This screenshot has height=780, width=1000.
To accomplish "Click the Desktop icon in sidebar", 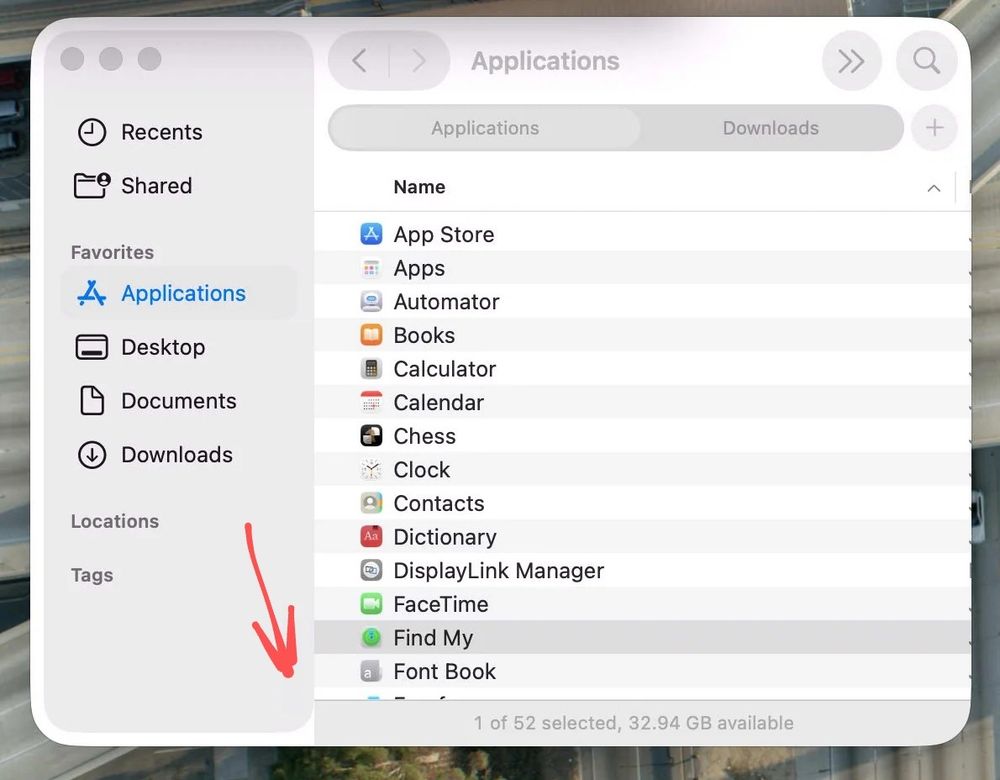I will [x=92, y=347].
